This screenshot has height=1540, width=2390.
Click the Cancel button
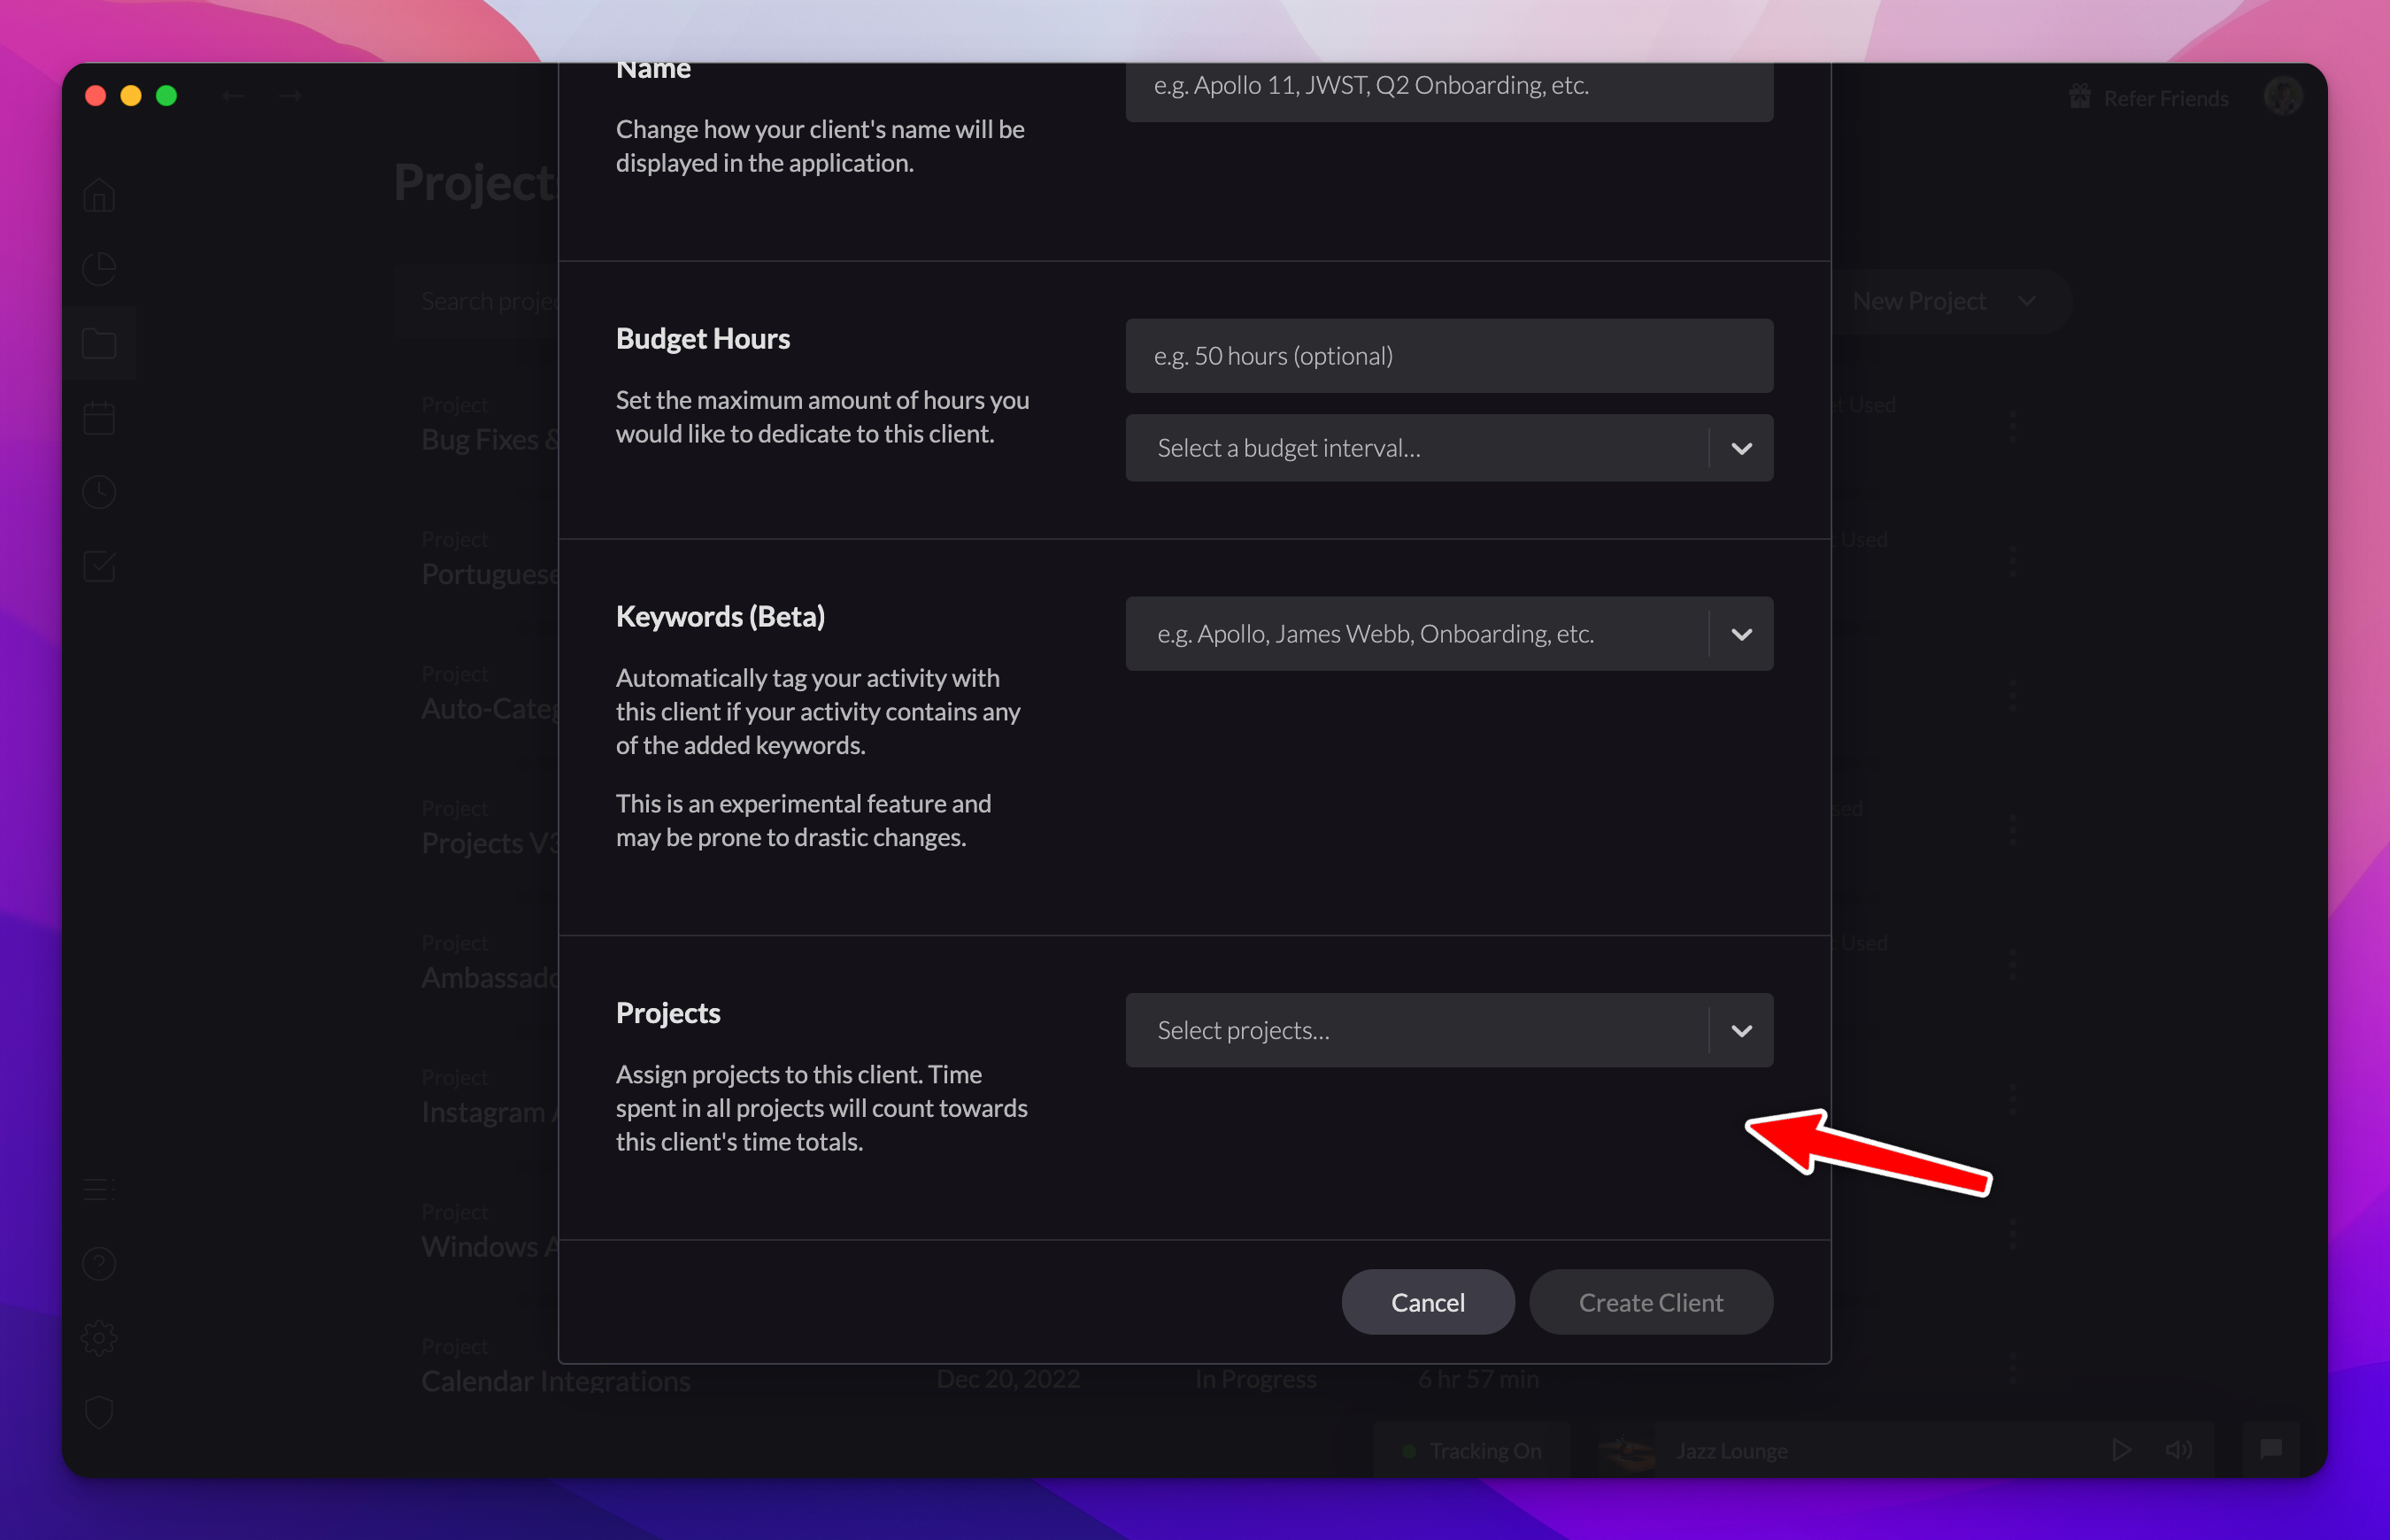(x=1428, y=1302)
